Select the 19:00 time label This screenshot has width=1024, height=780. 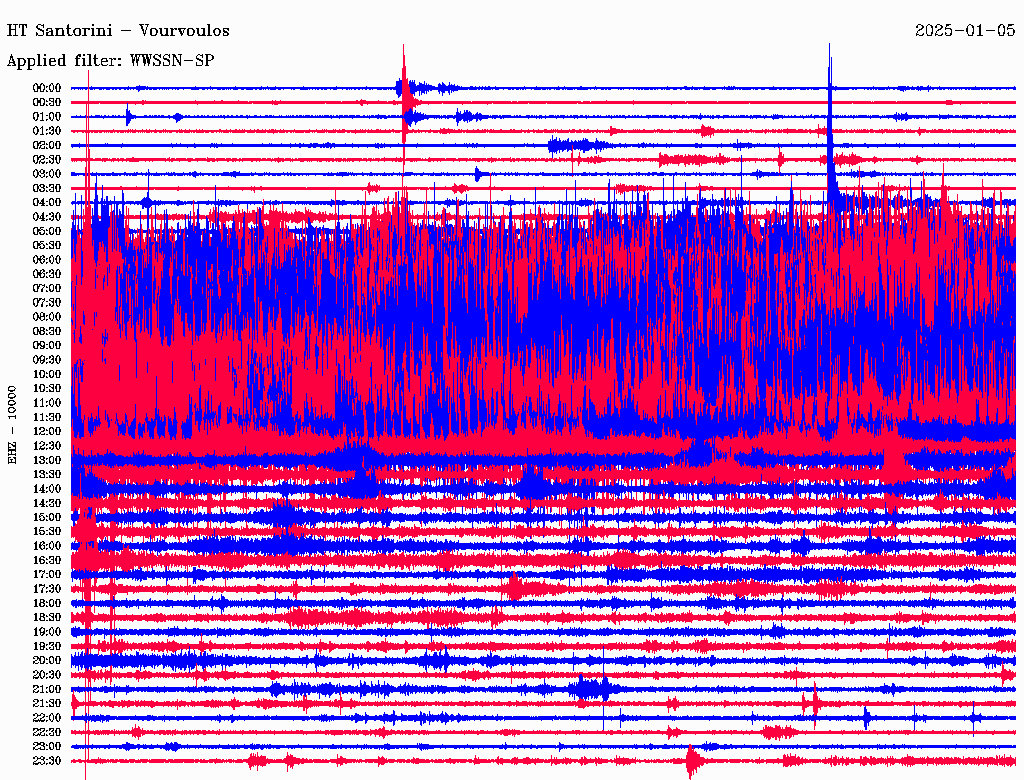point(47,632)
